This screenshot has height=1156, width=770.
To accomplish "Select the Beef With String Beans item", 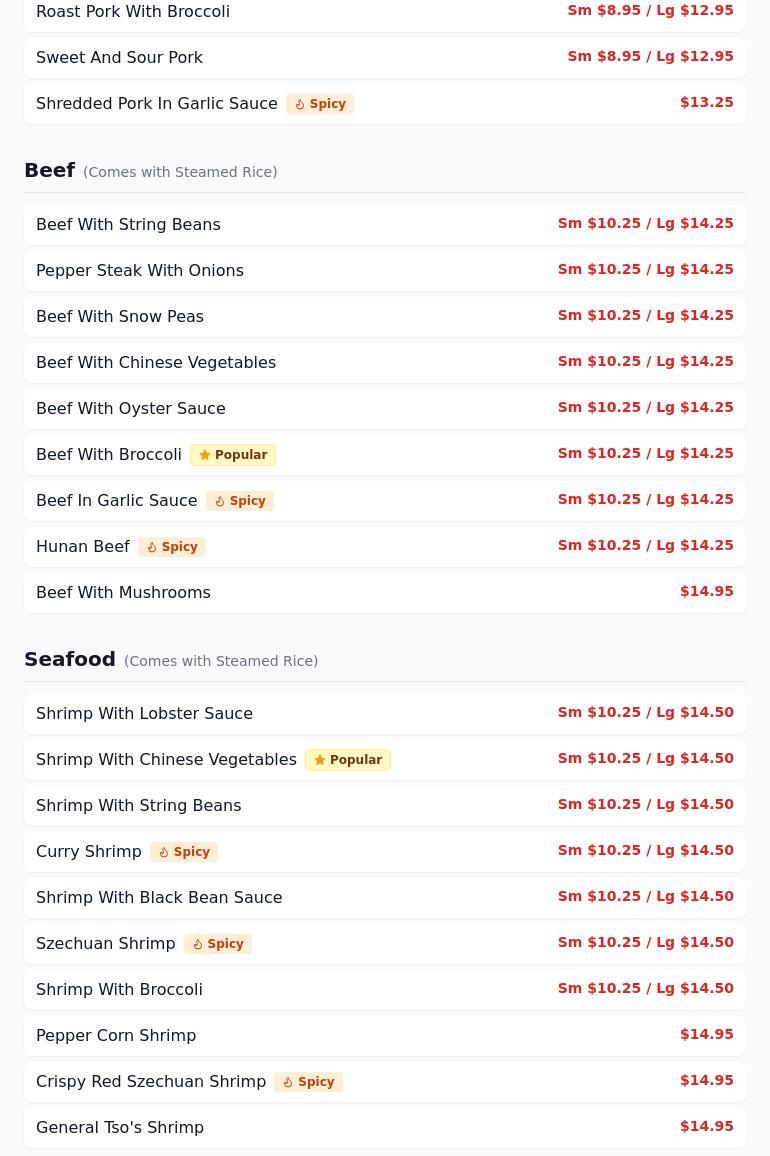I will [x=385, y=225].
